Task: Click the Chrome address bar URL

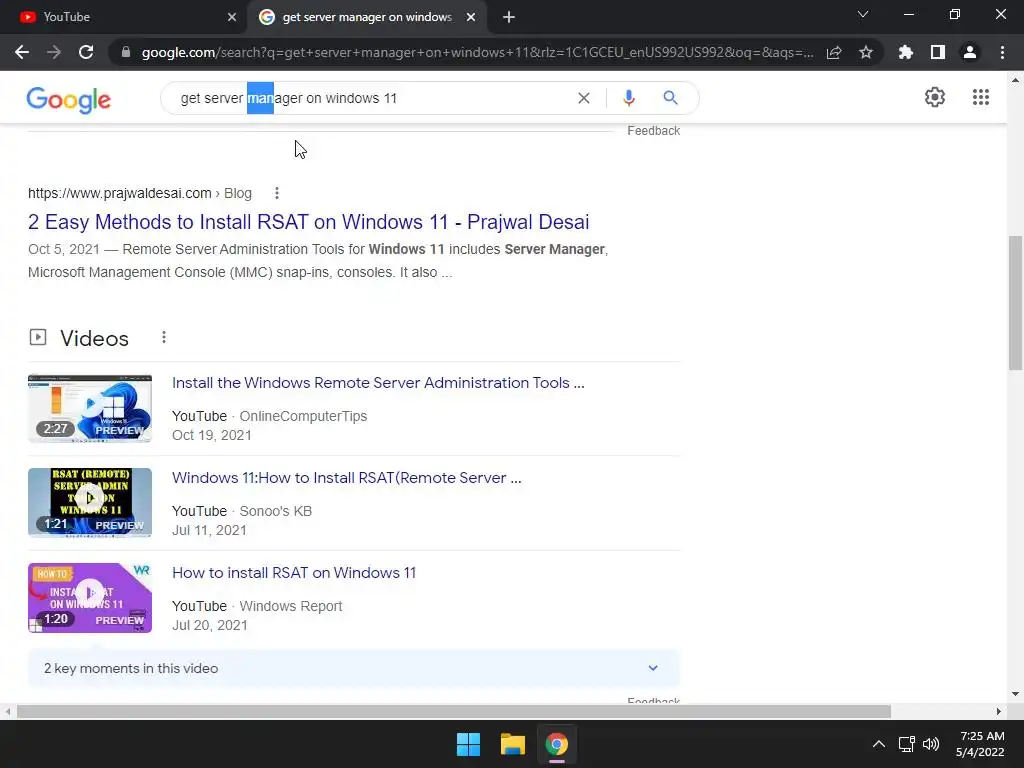Action: 477,52
